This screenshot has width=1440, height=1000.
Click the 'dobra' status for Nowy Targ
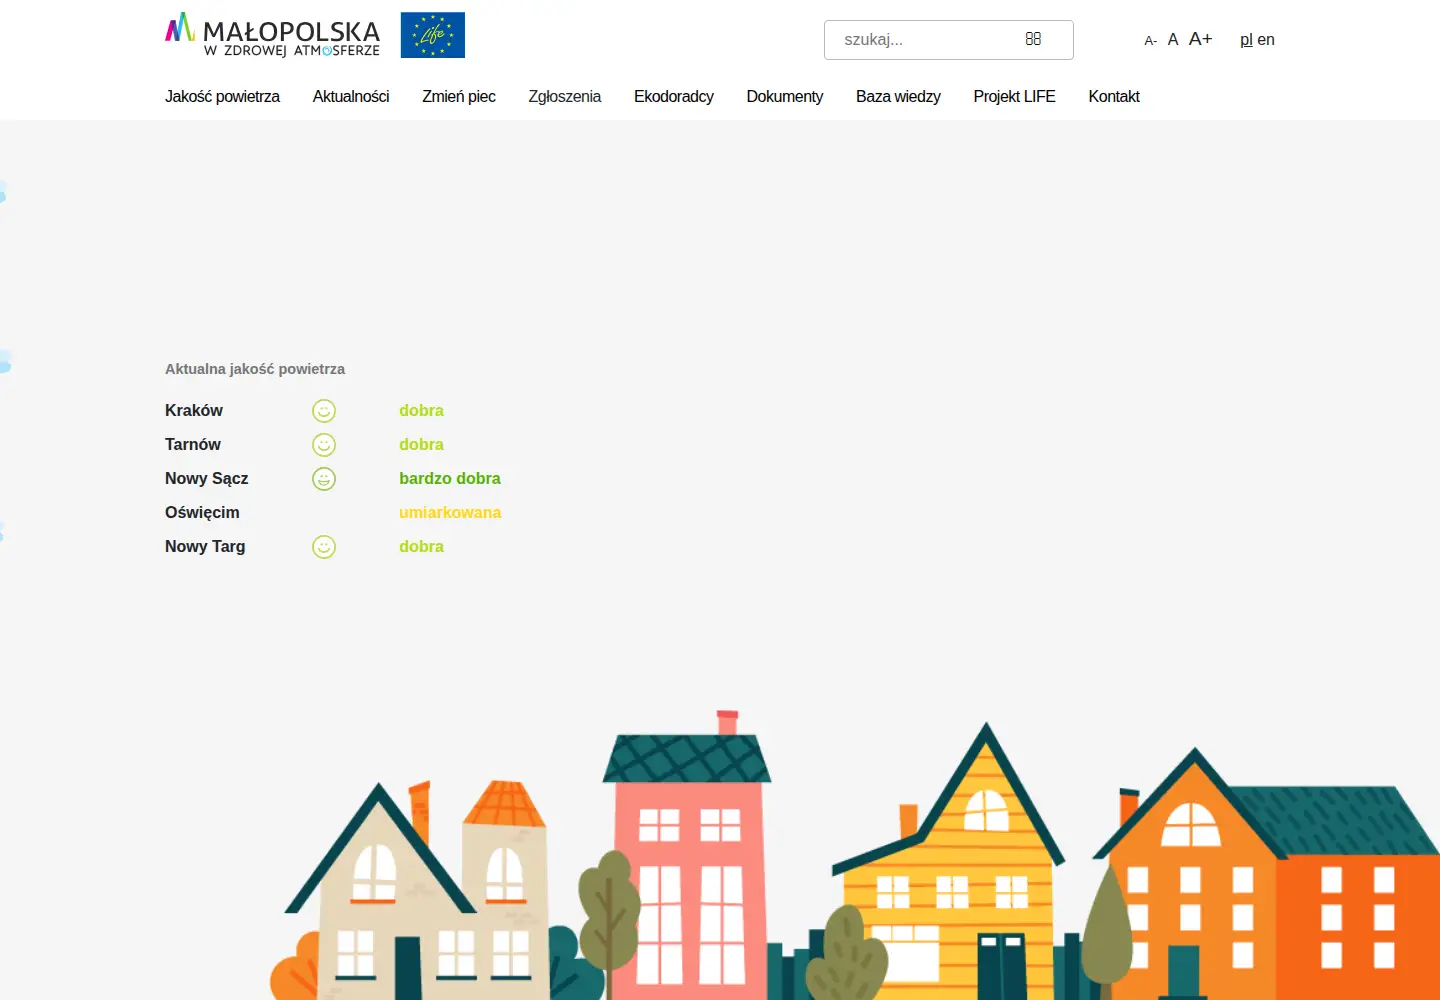point(421,547)
